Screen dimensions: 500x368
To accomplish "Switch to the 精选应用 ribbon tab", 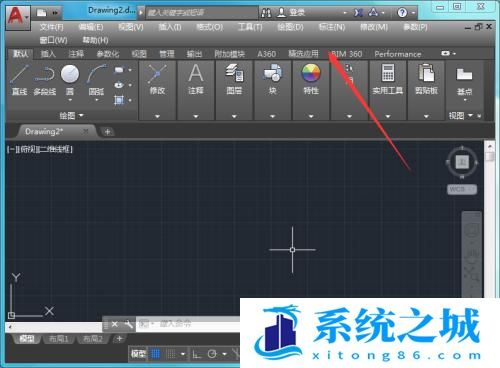I will [303, 54].
